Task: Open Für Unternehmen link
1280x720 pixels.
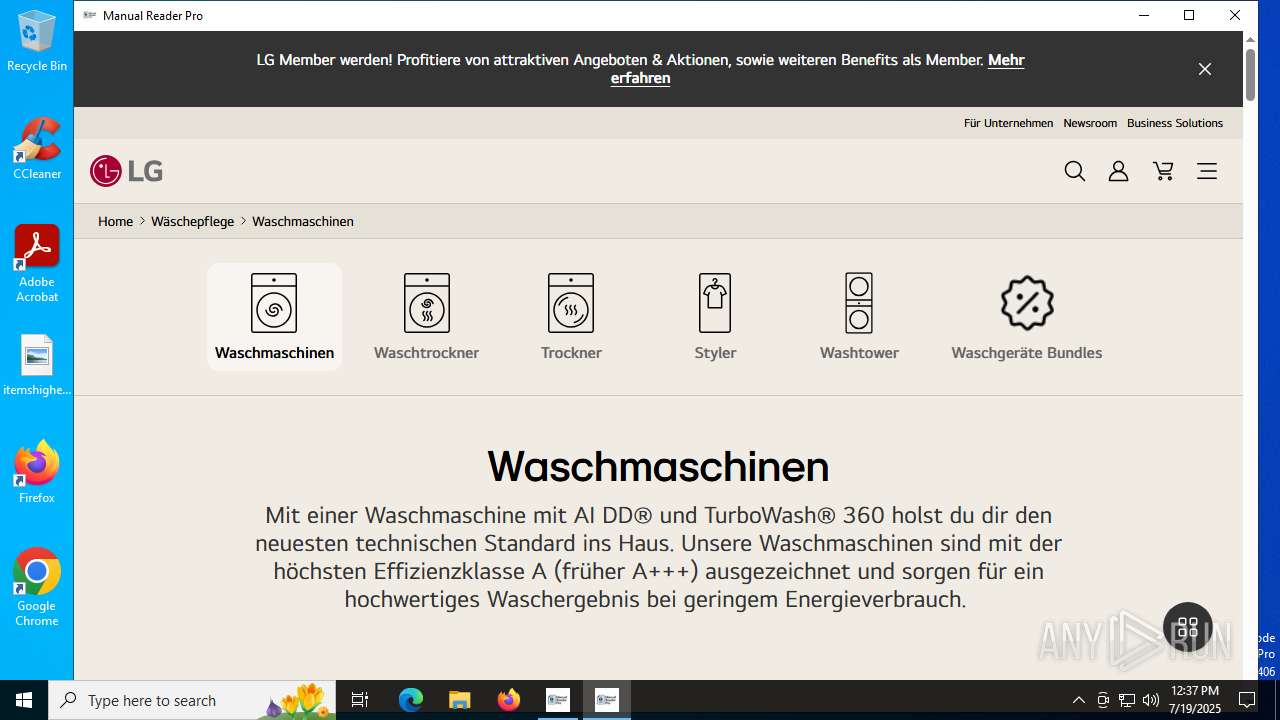Action: click(1008, 123)
